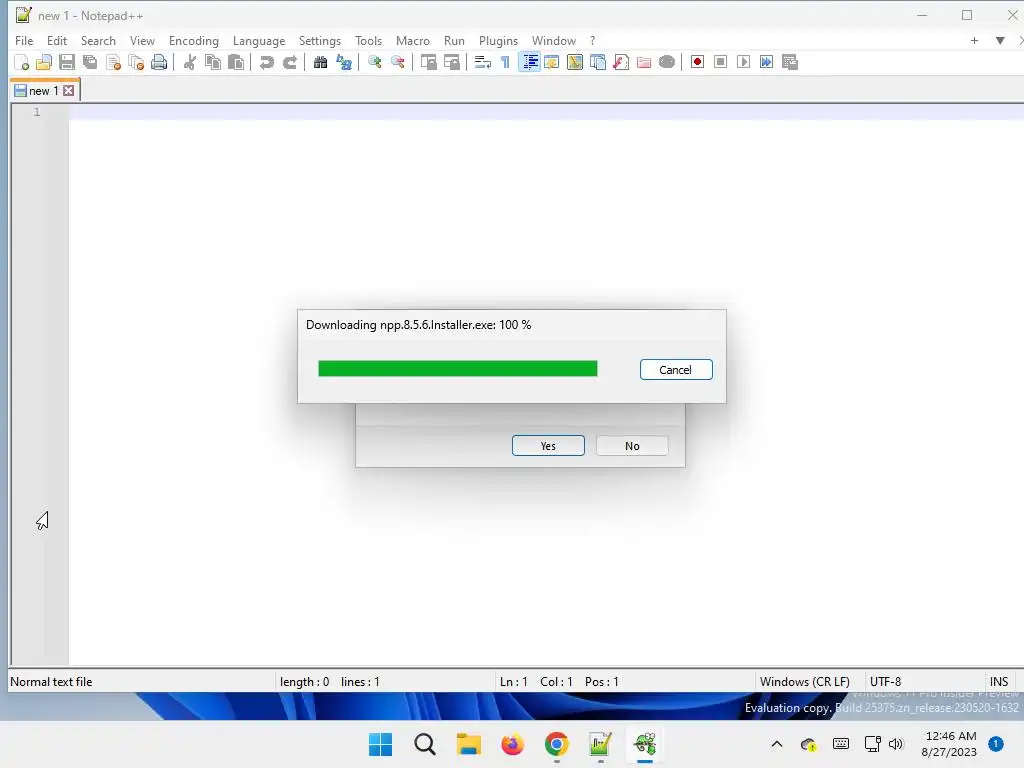
Task: Open the Tools menu
Action: coord(368,40)
